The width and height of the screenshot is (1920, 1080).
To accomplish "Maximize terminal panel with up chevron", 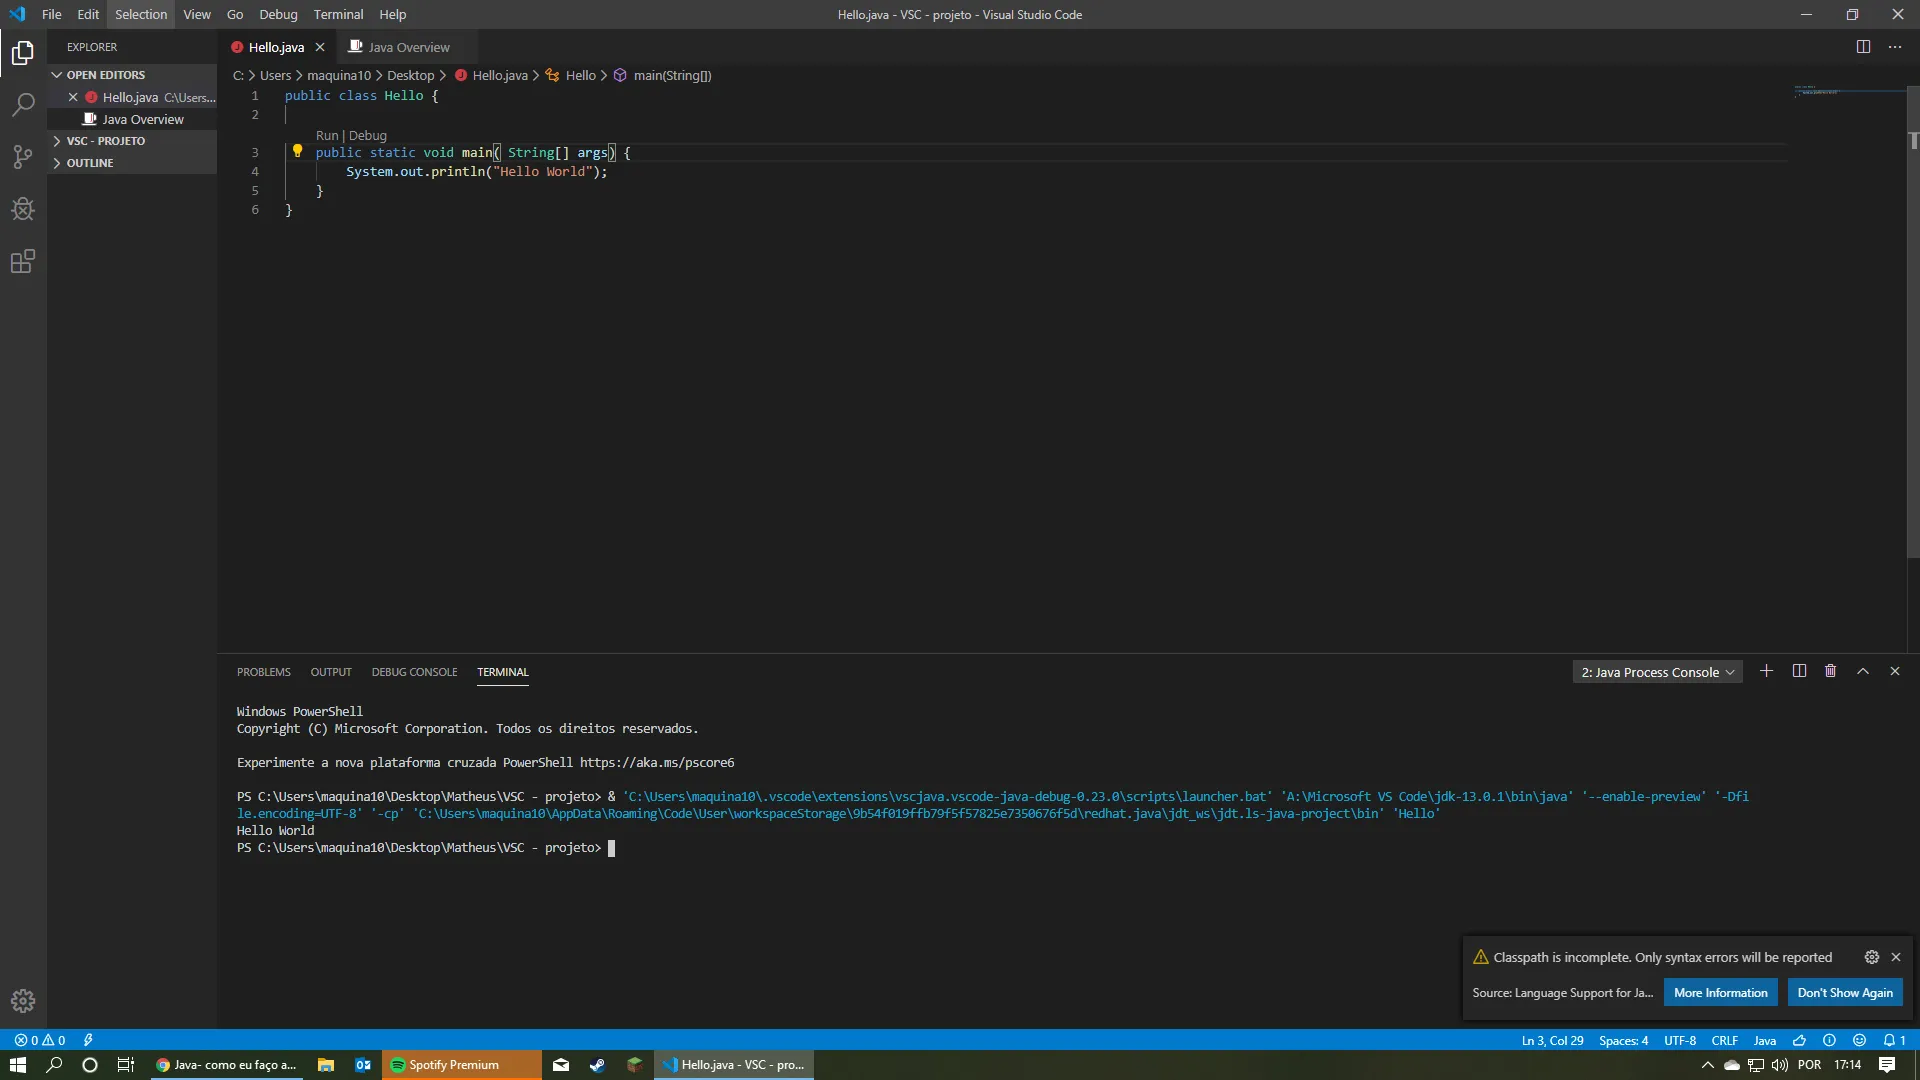I will point(1863,671).
